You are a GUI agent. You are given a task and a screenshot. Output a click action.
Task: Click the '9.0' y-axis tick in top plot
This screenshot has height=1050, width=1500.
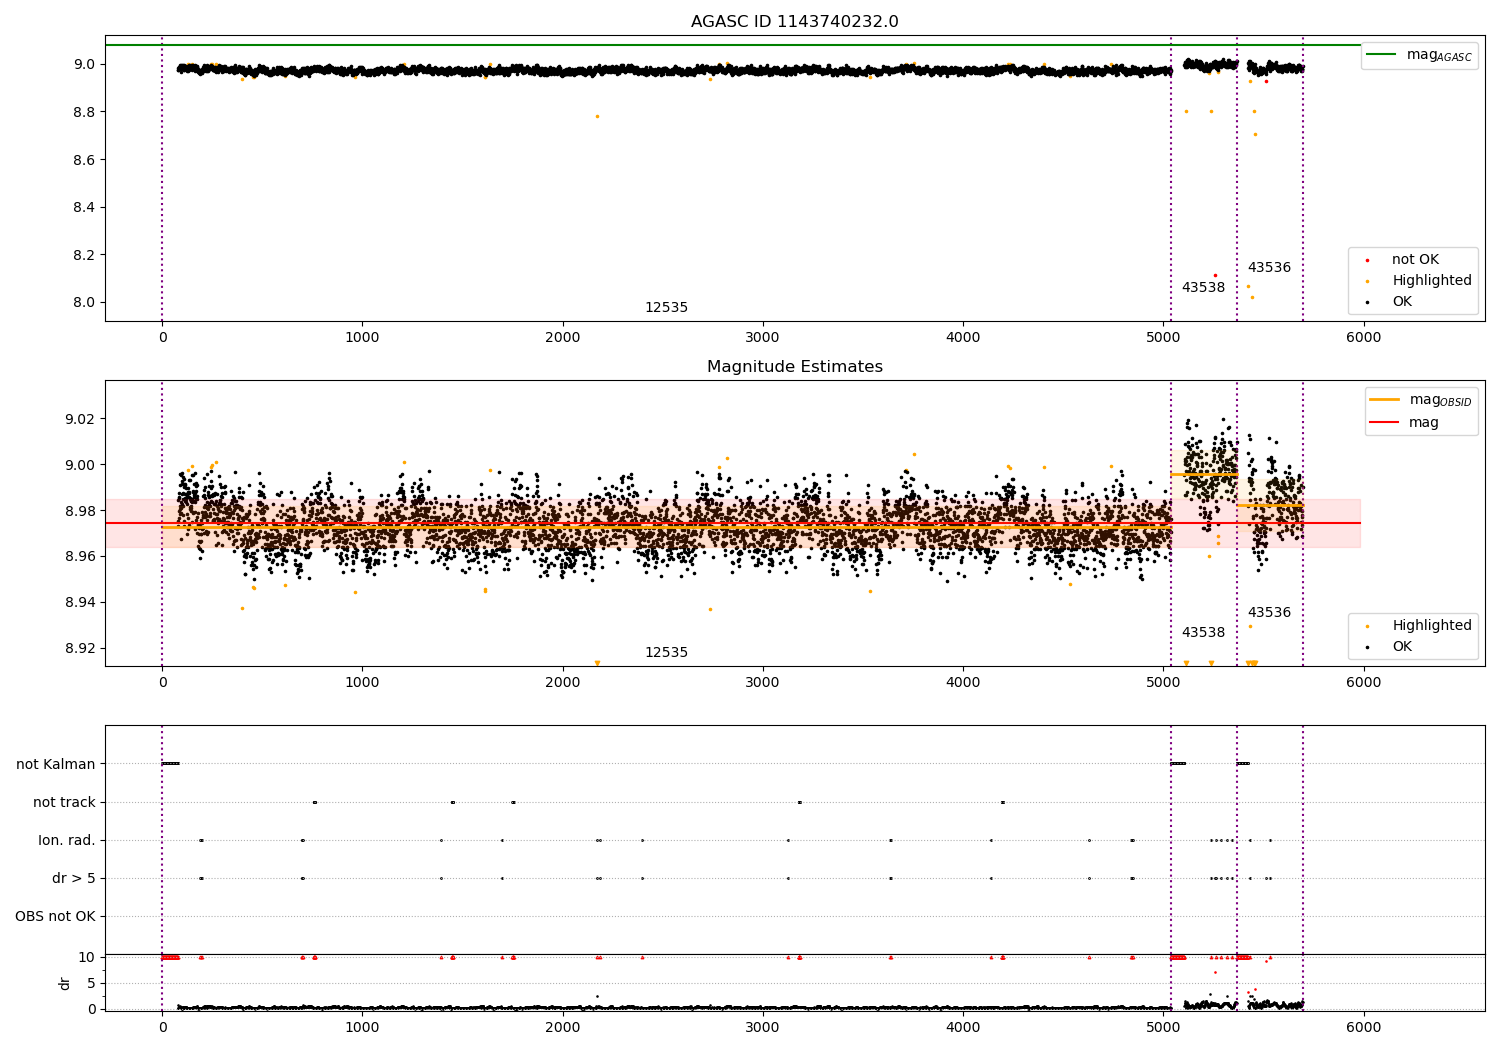tap(83, 65)
